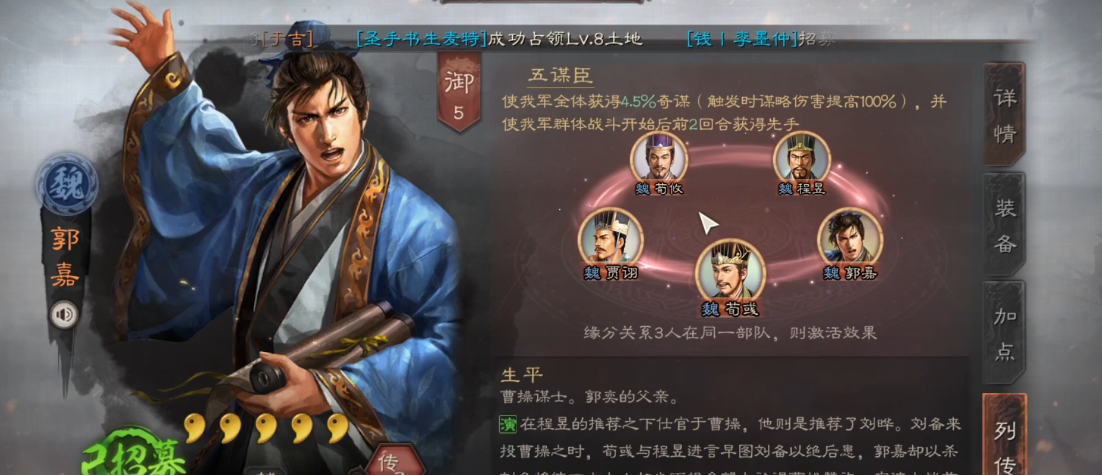Click the 生平 biography heading
The width and height of the screenshot is (1102, 475).
(521, 374)
